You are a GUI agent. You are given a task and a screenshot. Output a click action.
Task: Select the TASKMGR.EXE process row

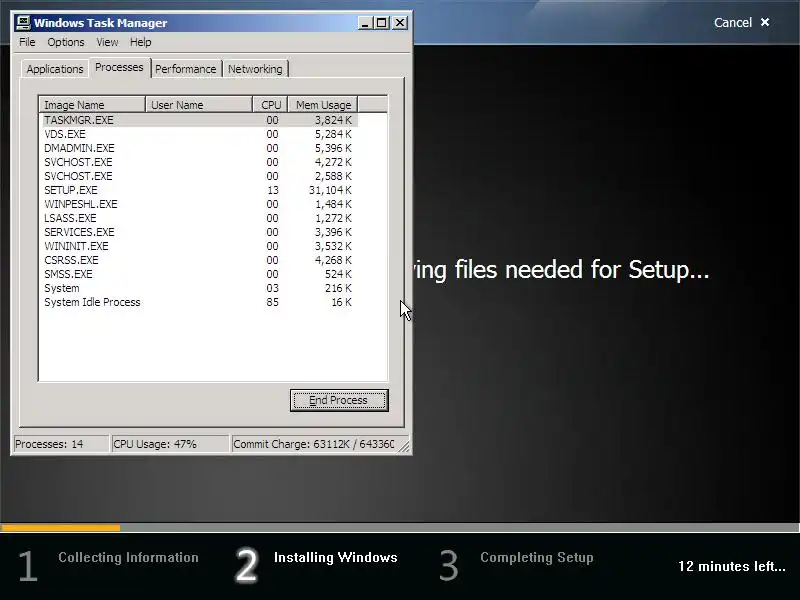tap(199, 120)
